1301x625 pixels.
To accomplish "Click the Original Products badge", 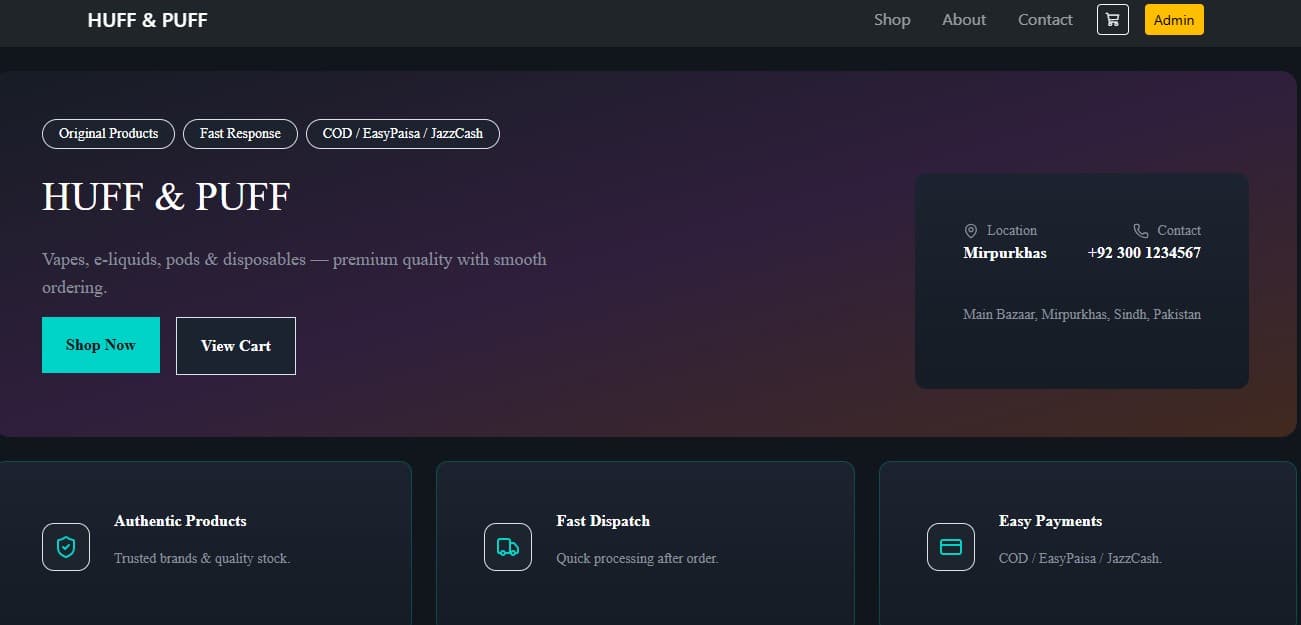I will [x=108, y=134].
